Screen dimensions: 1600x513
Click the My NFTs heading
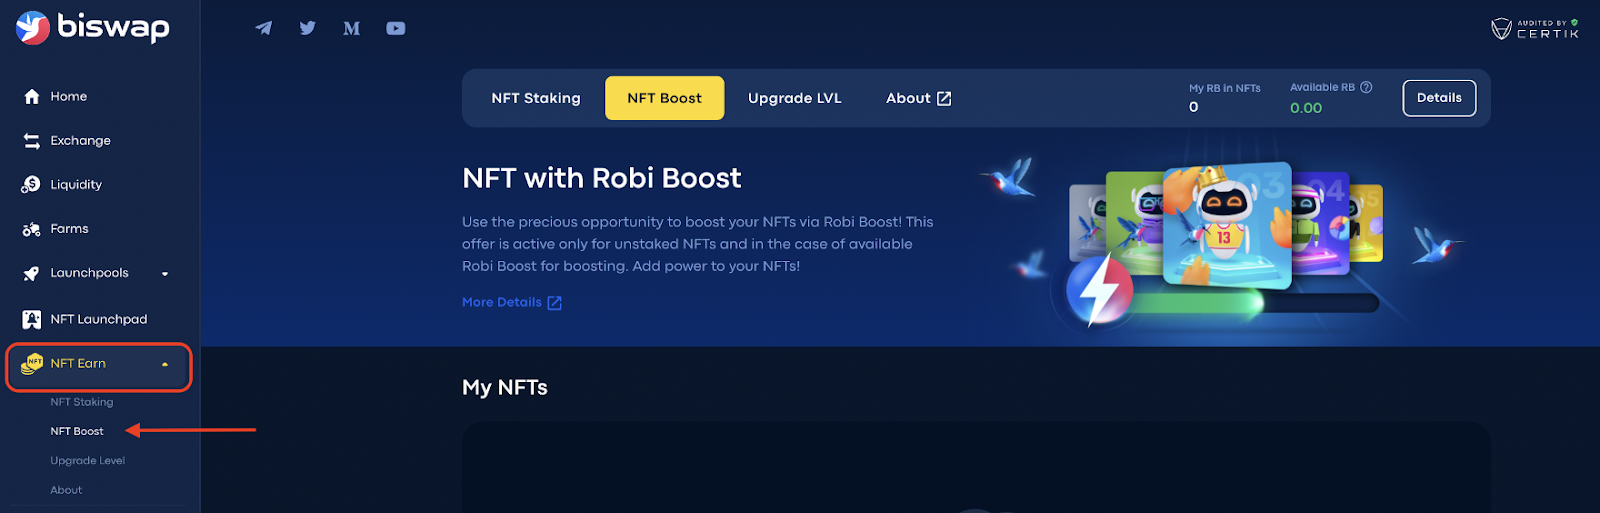505,388
